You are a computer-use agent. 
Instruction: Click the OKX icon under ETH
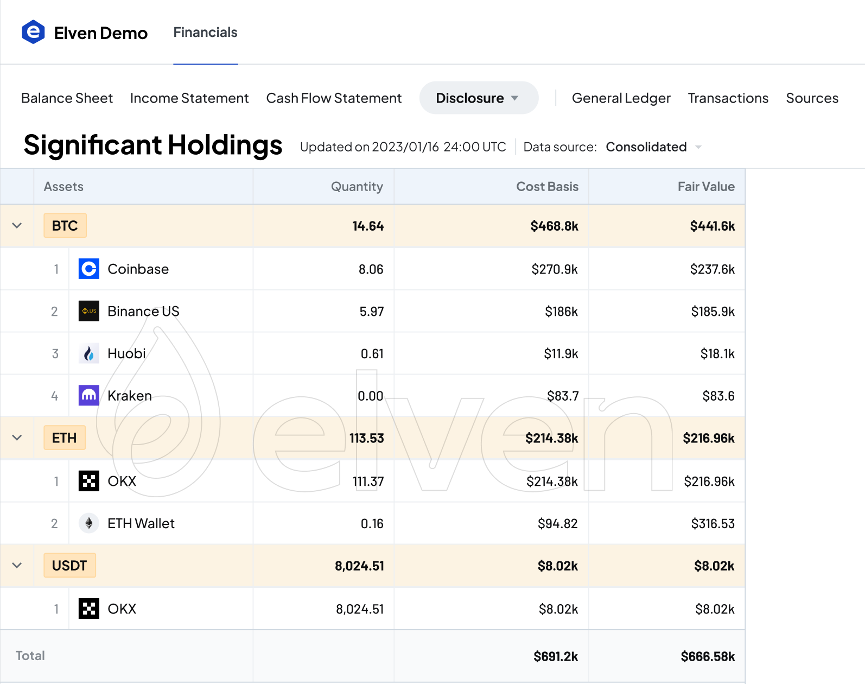(x=89, y=481)
